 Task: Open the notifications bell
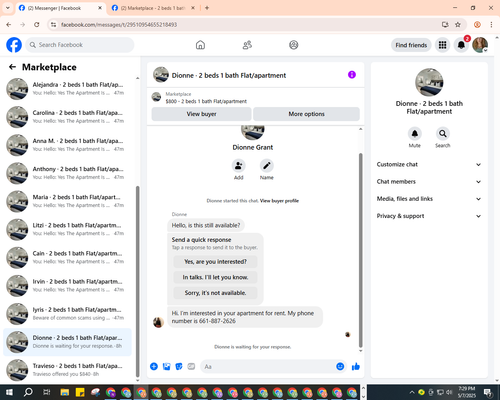click(461, 45)
